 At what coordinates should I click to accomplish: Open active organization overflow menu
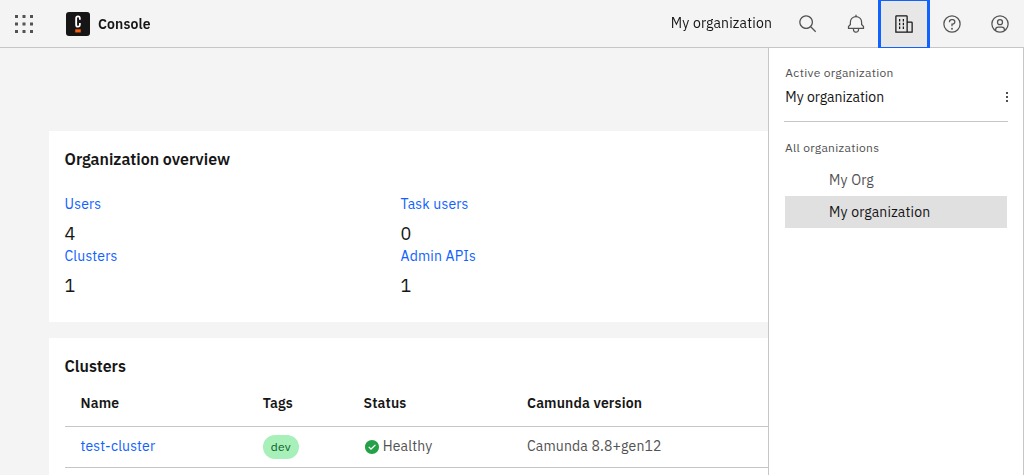pos(1007,97)
